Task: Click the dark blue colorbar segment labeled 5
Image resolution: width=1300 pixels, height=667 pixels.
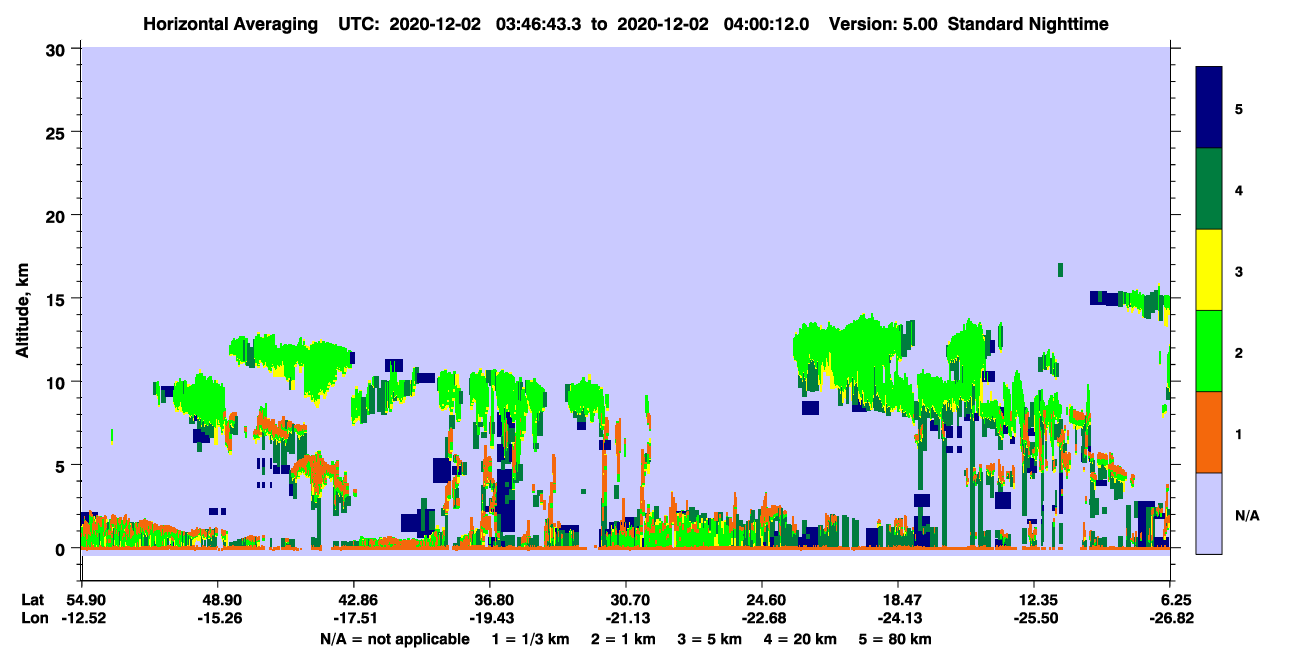Action: pyautogui.click(x=1209, y=108)
